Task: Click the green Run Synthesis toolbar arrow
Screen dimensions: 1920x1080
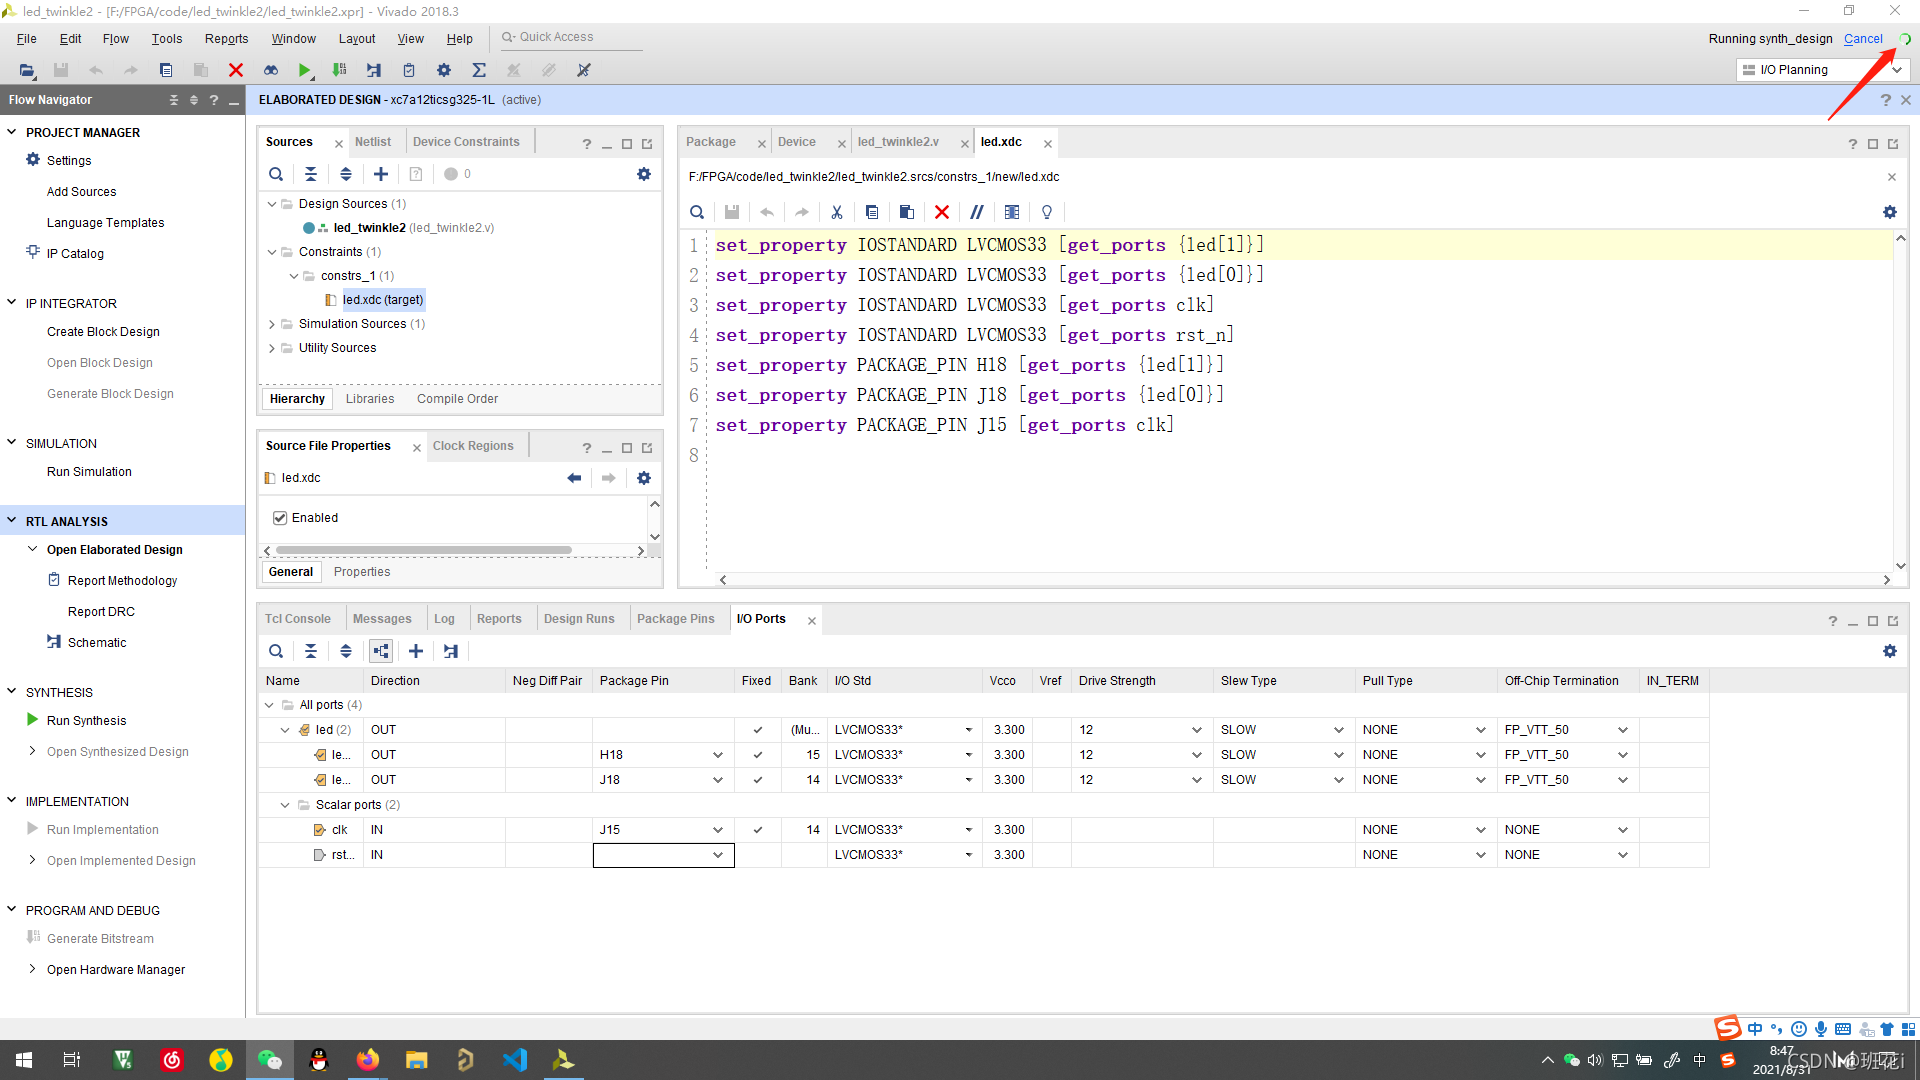Action: pos(304,70)
